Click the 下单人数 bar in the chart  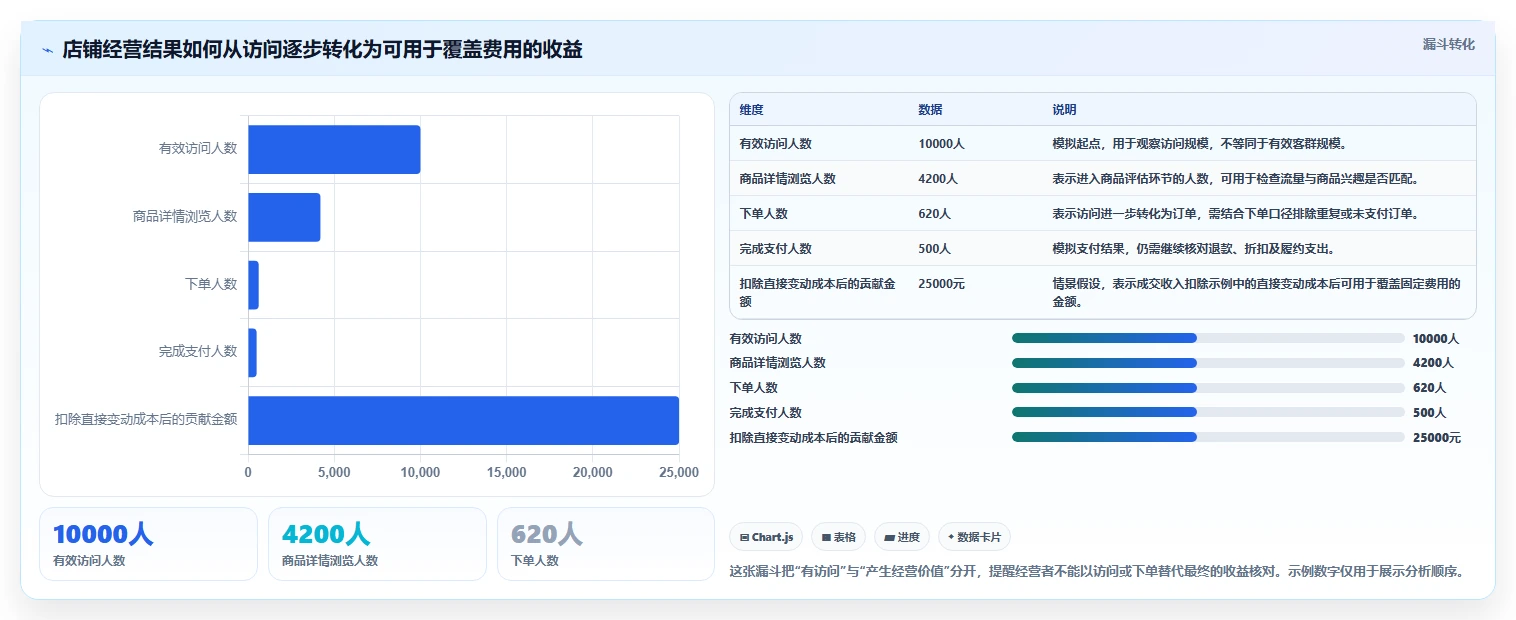point(253,285)
